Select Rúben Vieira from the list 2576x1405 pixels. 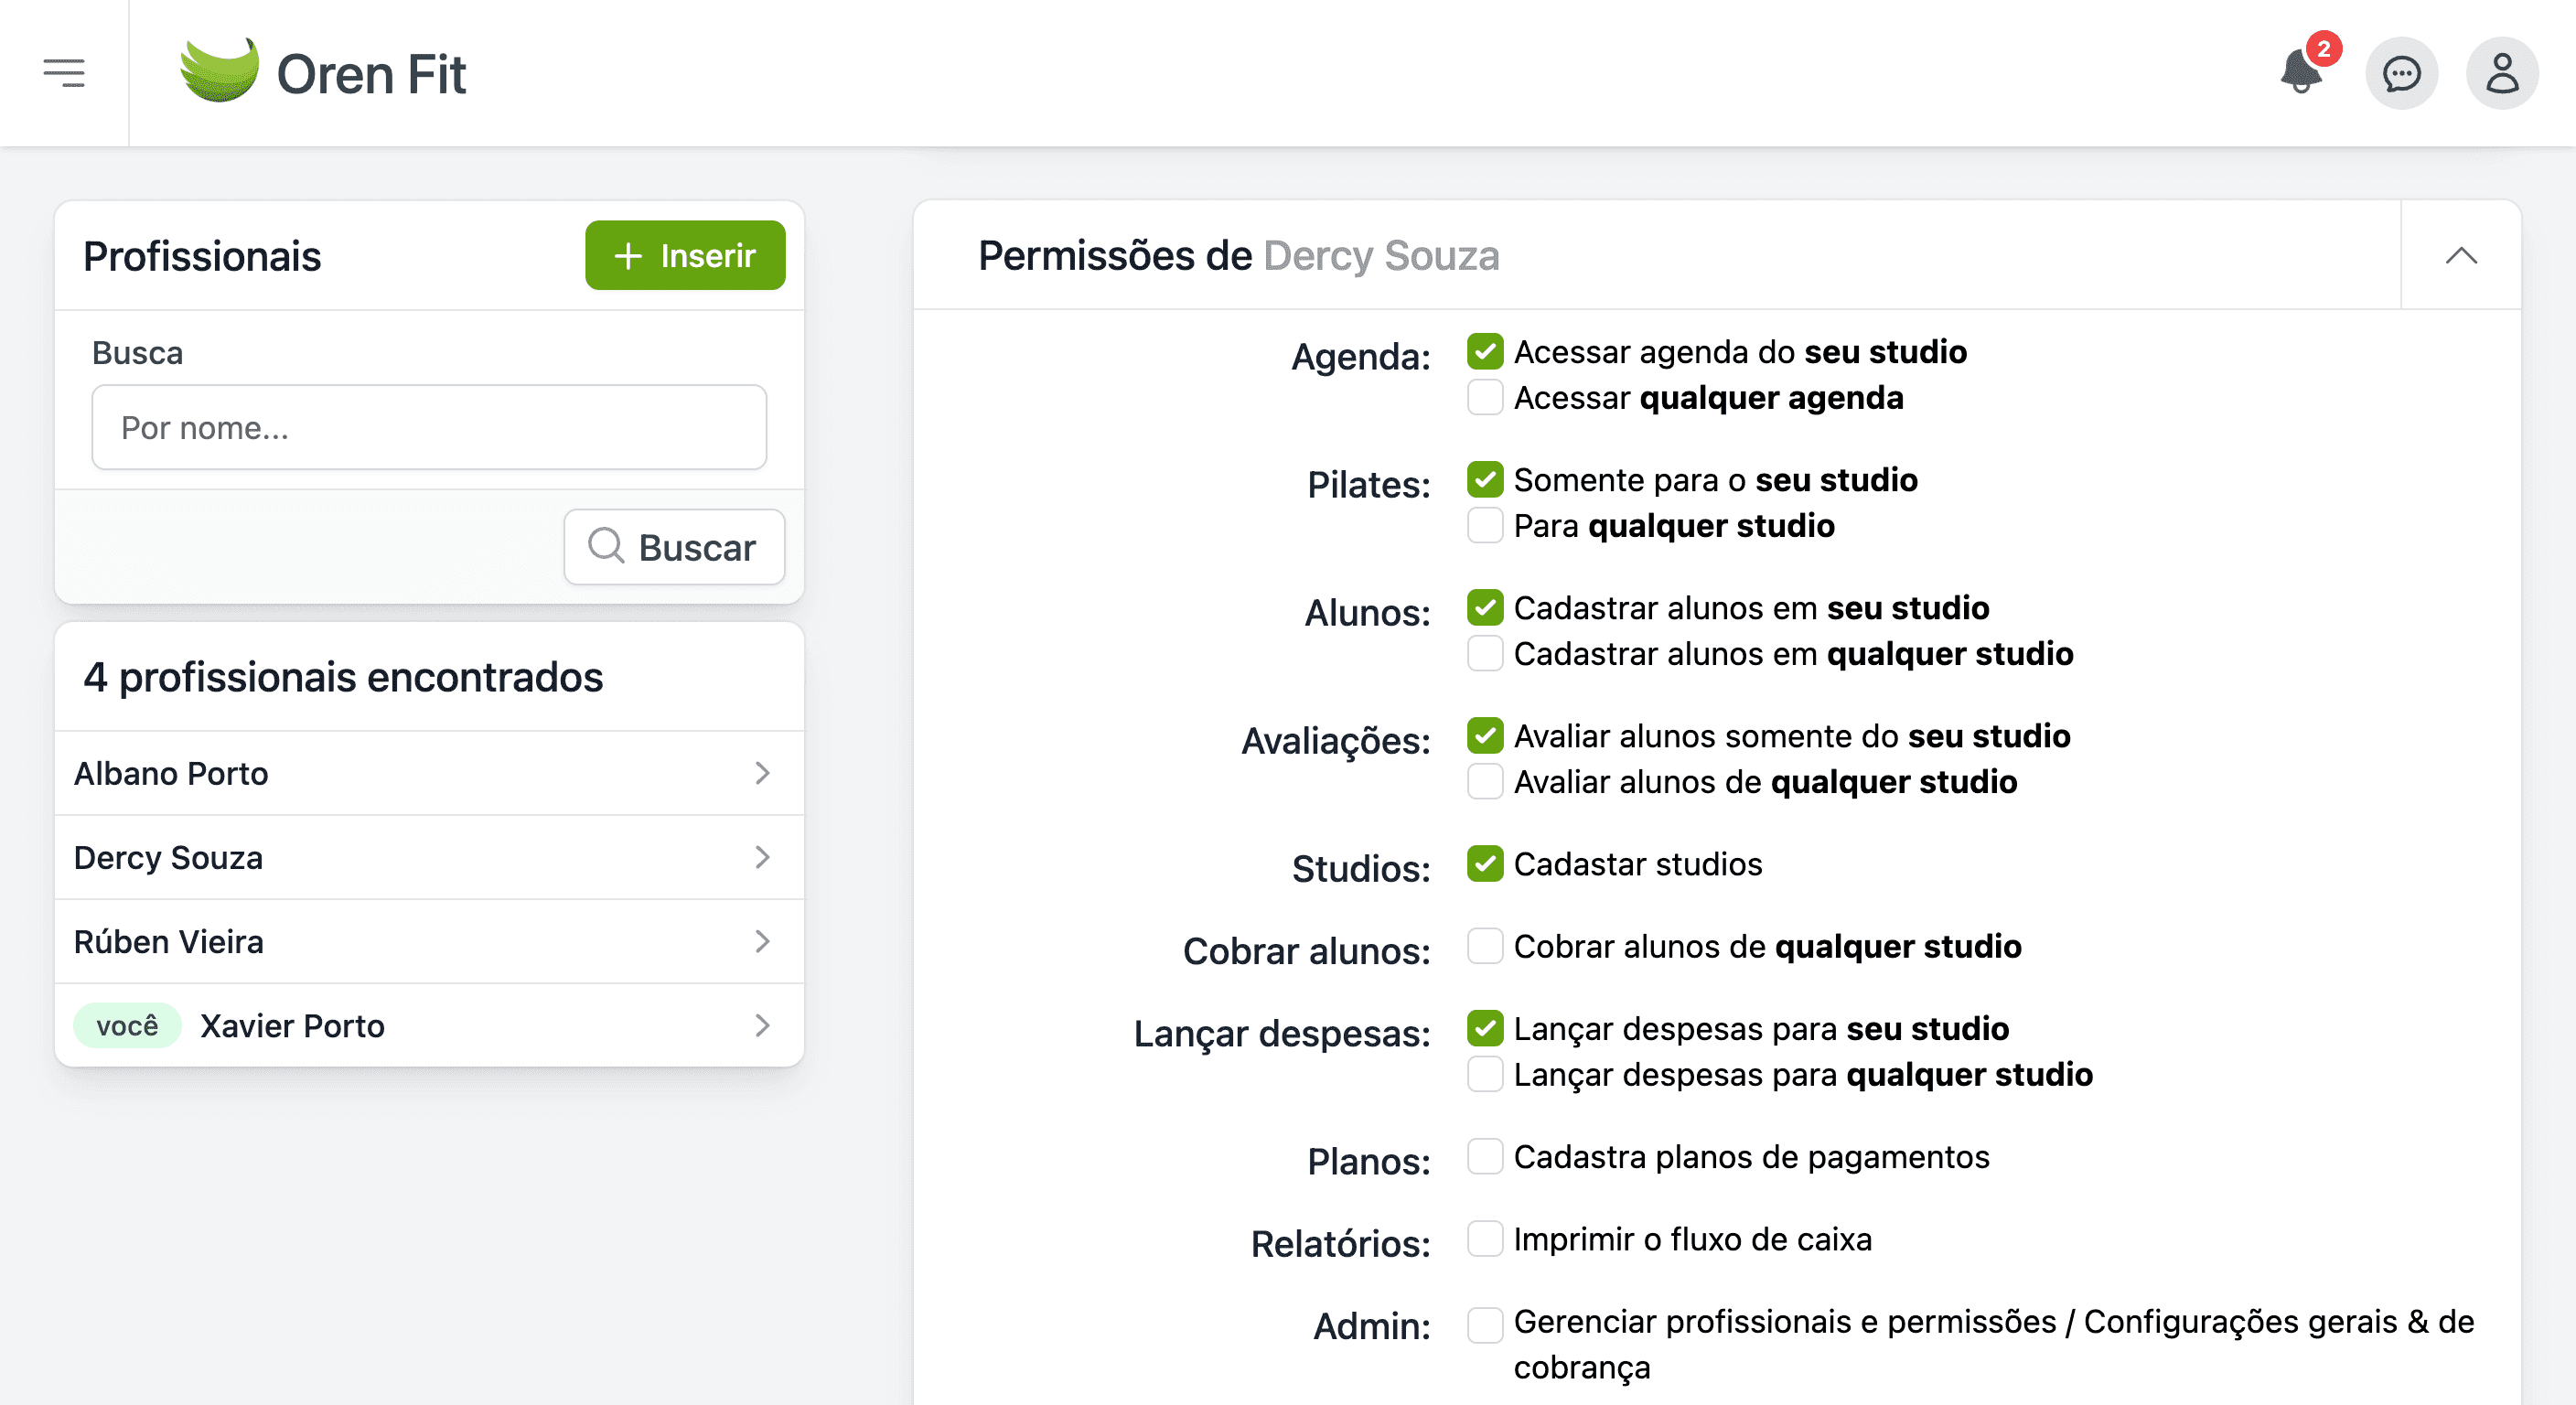(x=429, y=941)
